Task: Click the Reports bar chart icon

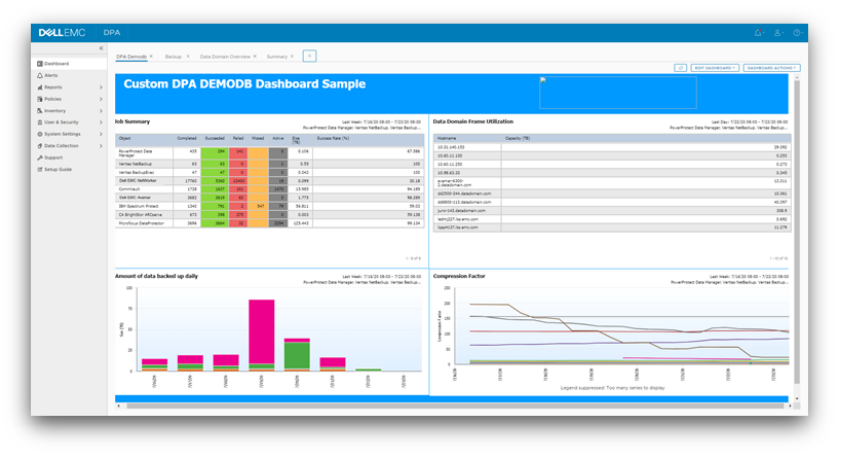Action: pos(40,87)
